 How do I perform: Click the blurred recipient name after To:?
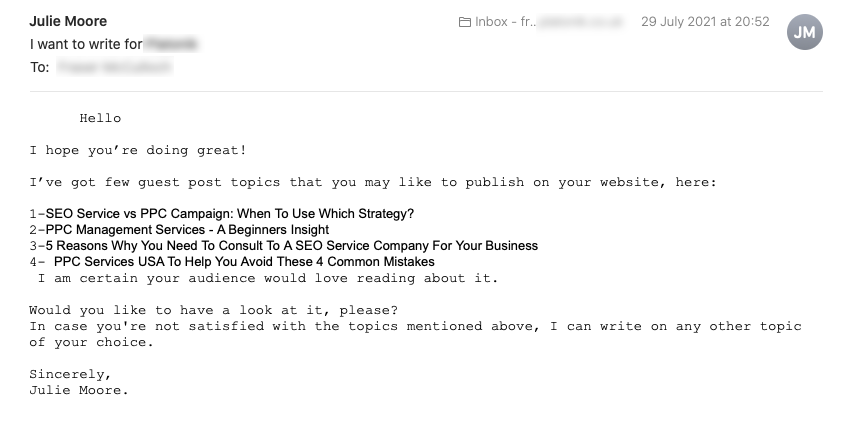click(114, 67)
